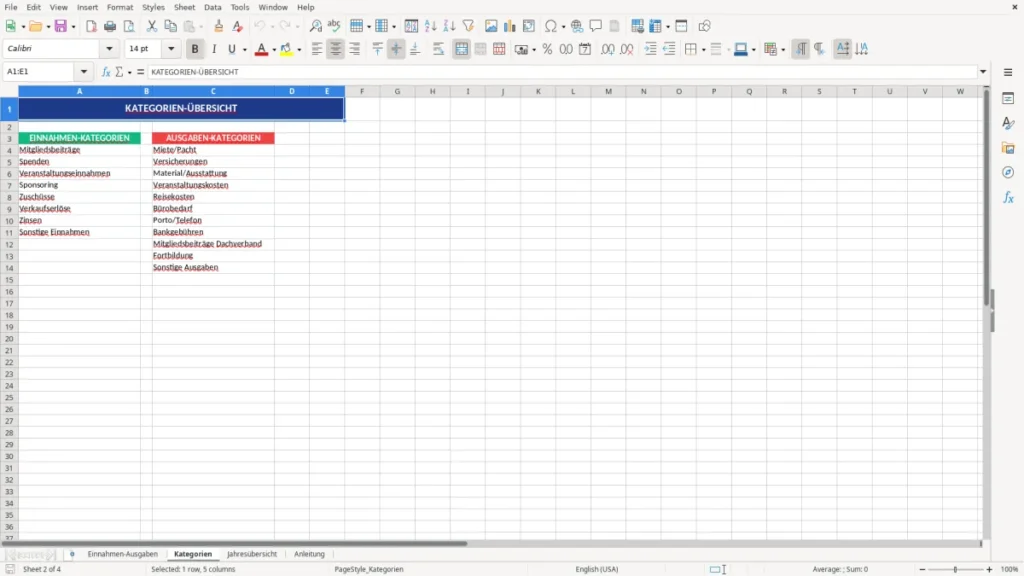Apply the red font color swatch
The image size is (1024, 576).
pyautogui.click(x=261, y=50)
